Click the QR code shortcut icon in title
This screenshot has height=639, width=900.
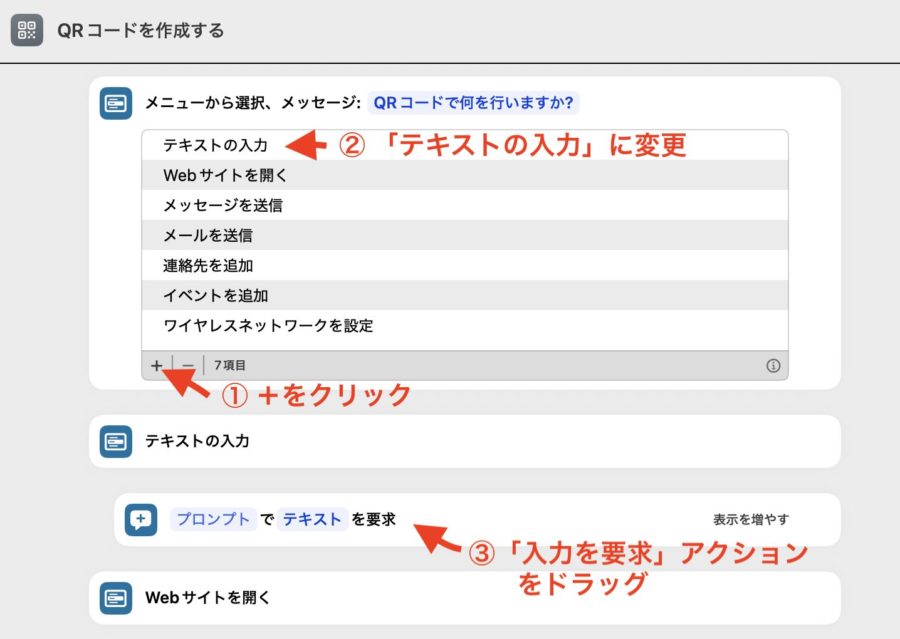click(x=27, y=30)
